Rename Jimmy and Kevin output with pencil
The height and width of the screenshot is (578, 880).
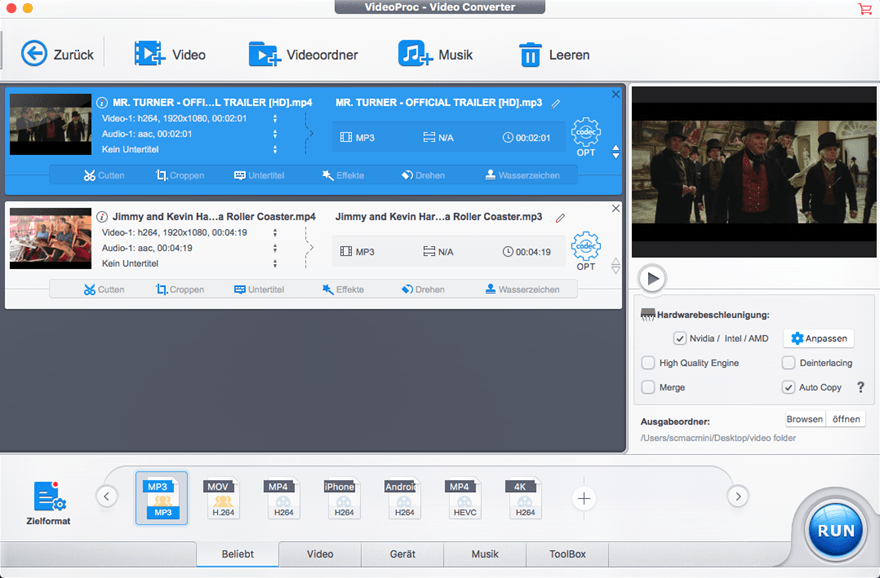tap(560, 218)
